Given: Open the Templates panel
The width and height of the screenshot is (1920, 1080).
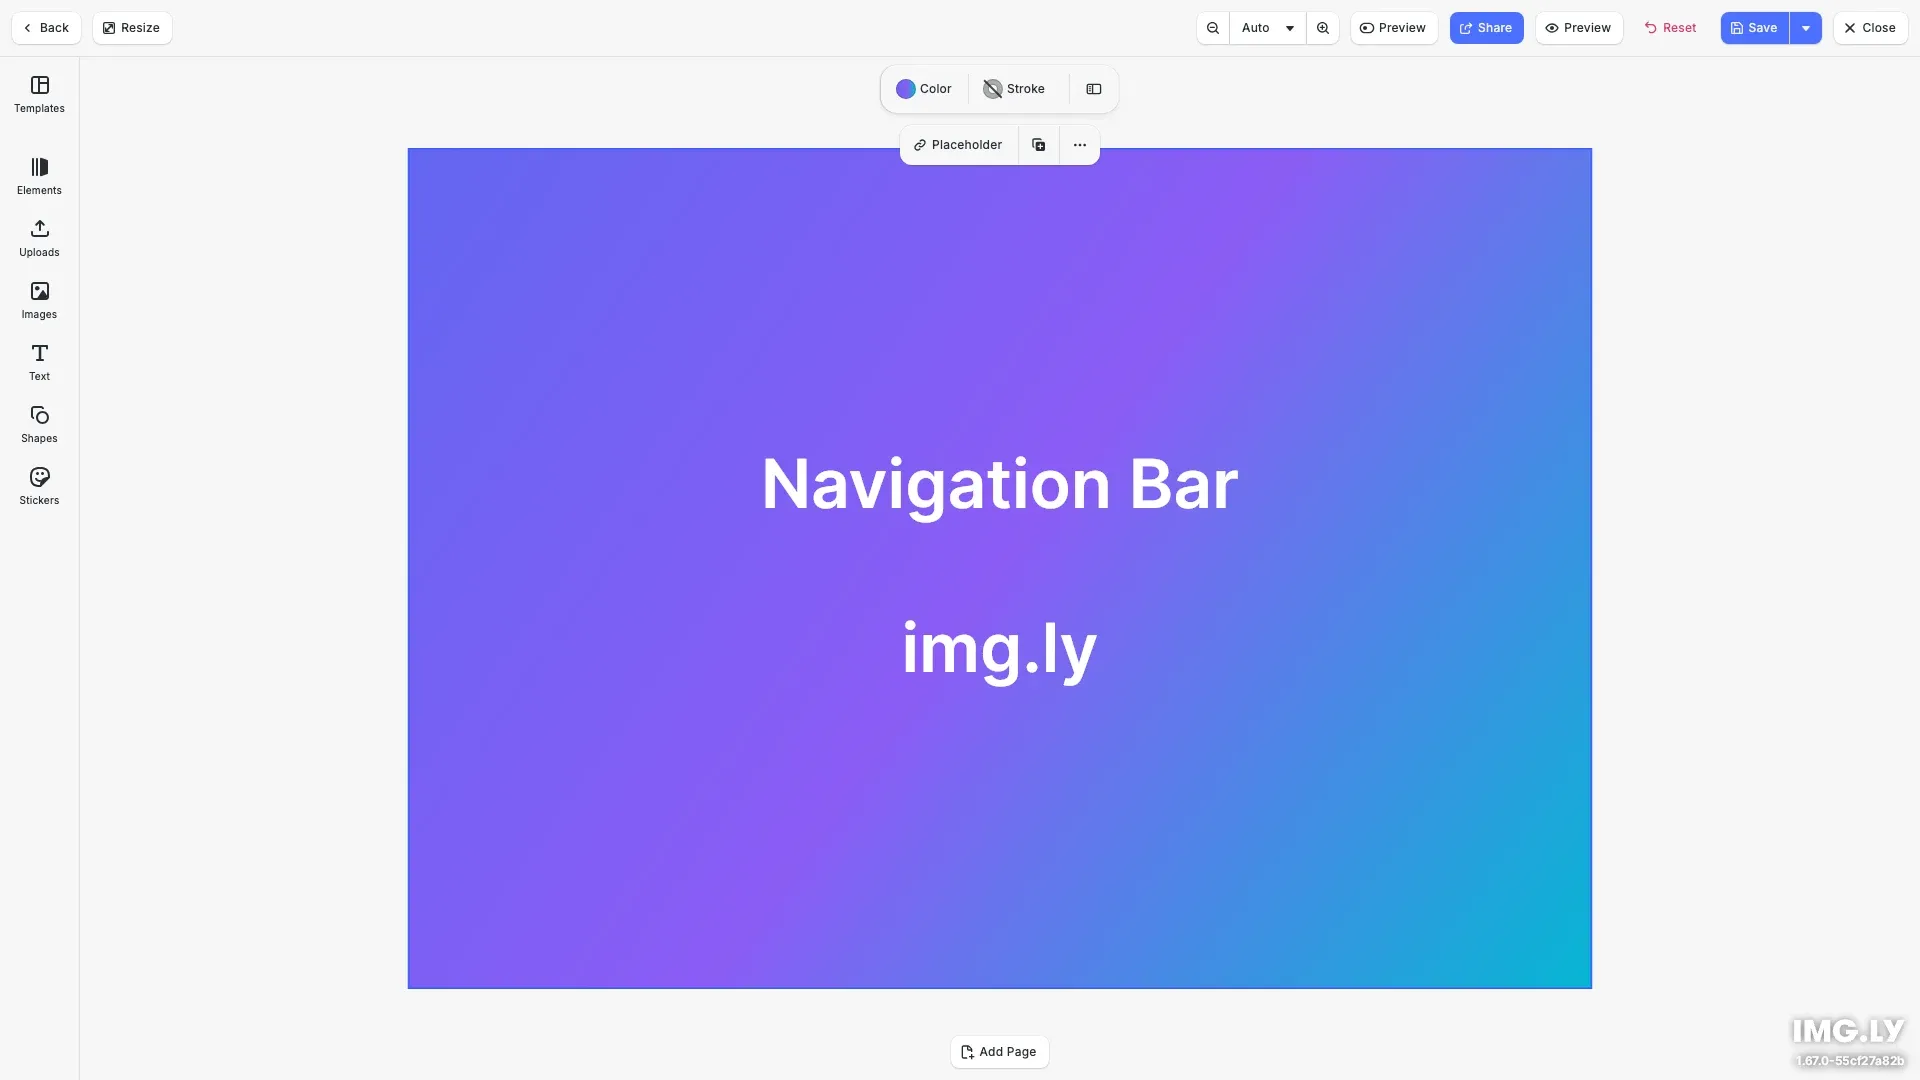Looking at the screenshot, I should [39, 94].
